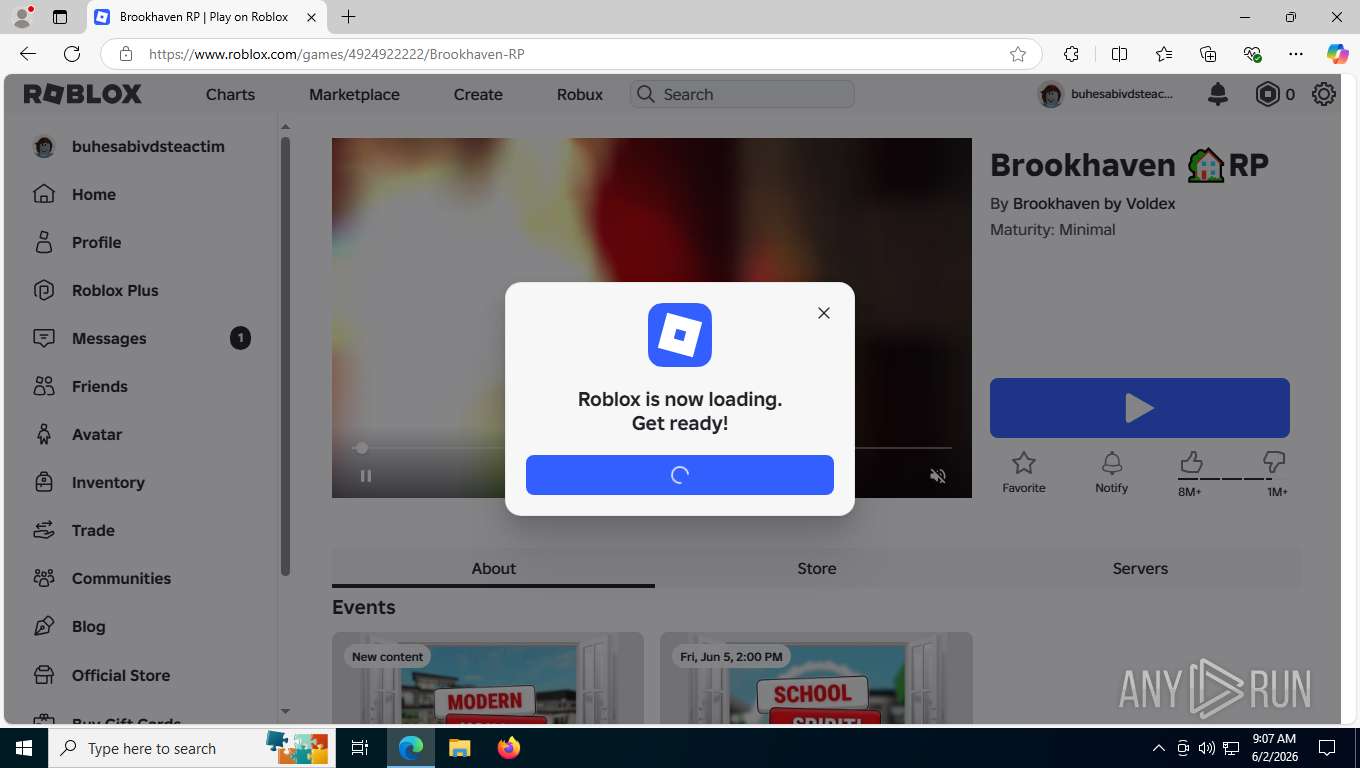Open the Marketplace menu
The image size is (1360, 768).
[x=354, y=94]
